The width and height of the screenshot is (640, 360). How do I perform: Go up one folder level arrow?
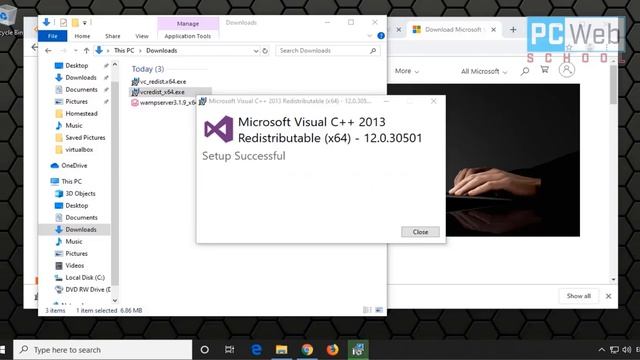(x=86, y=51)
